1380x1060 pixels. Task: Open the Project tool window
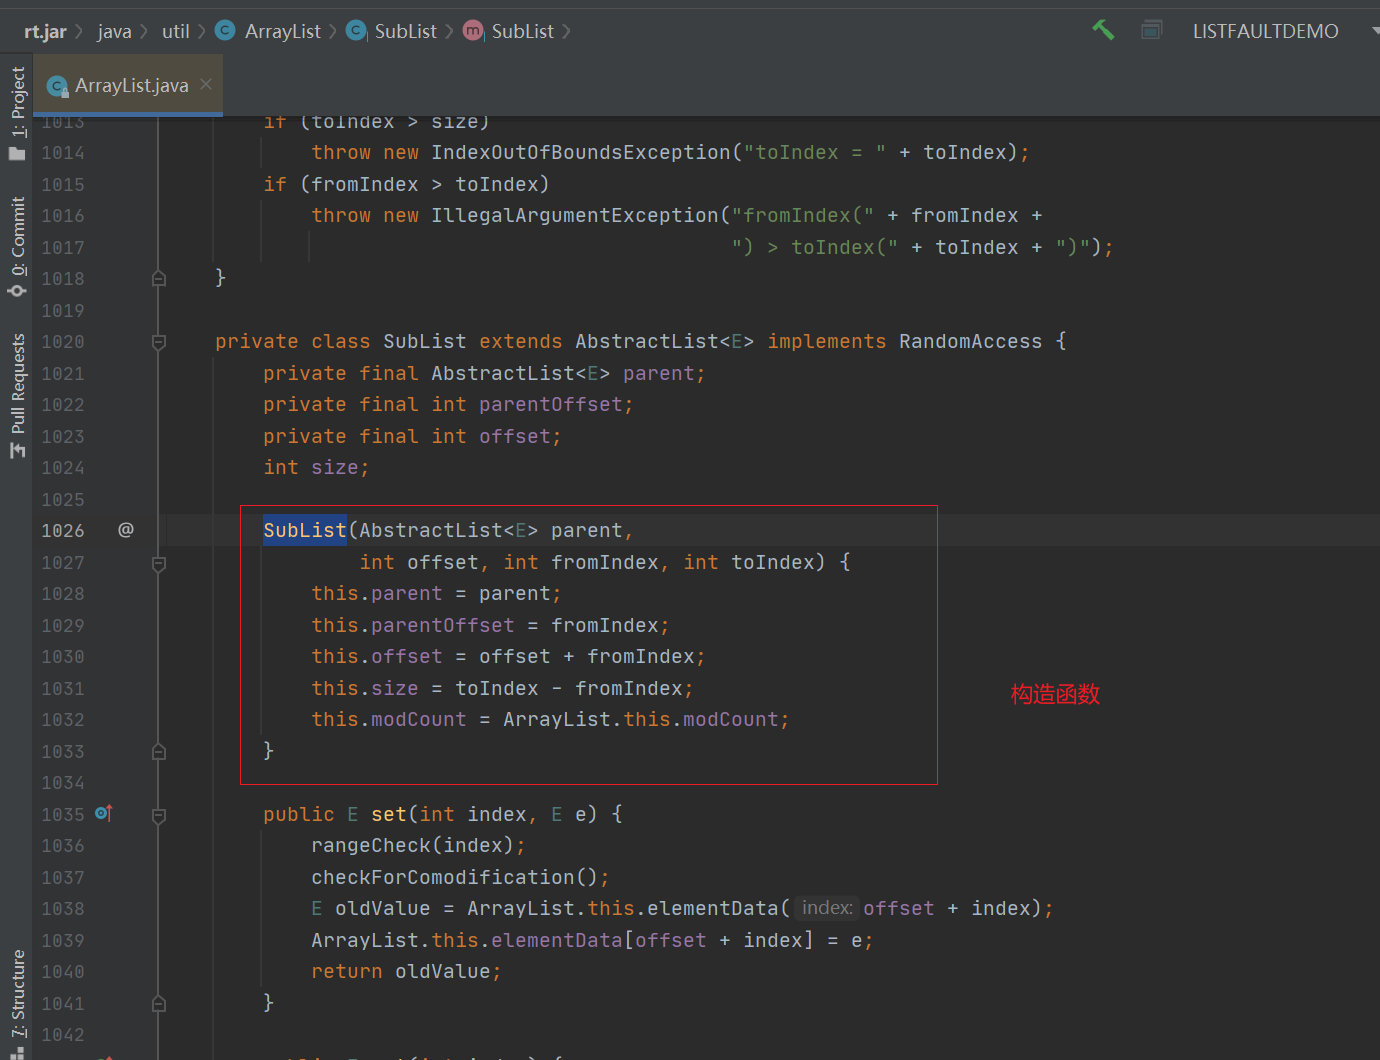[x=17, y=113]
